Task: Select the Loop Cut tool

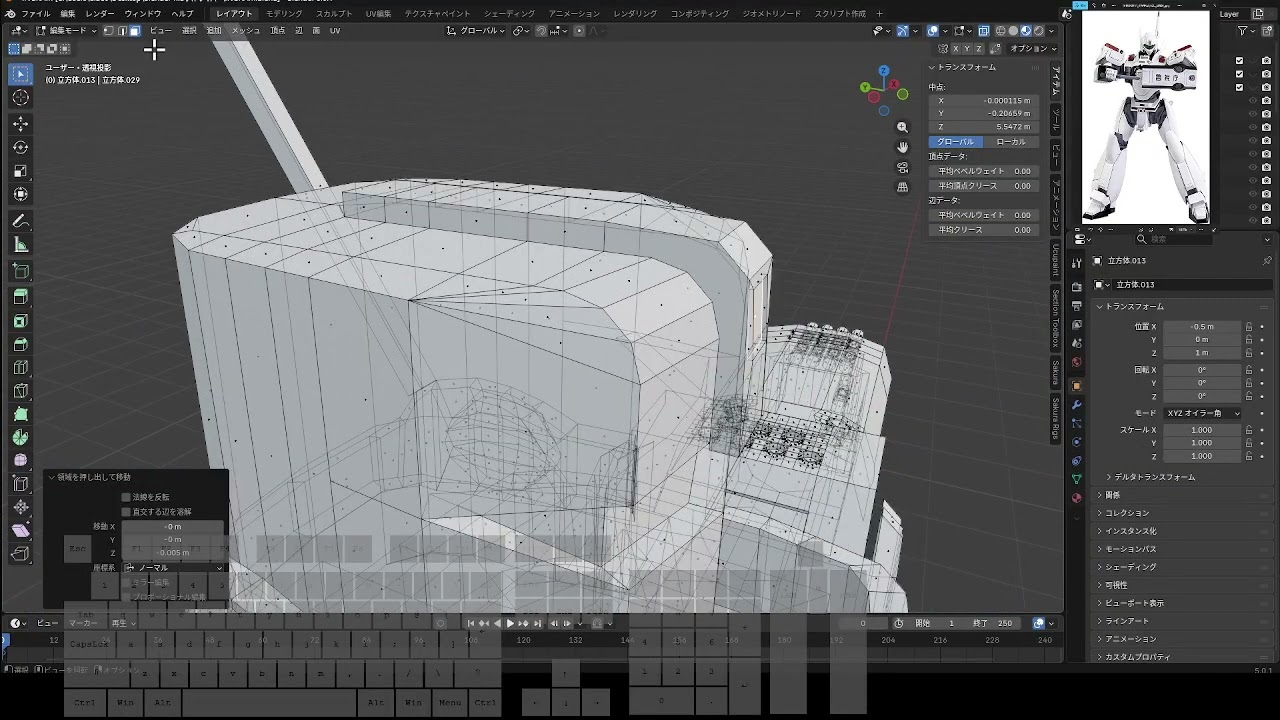Action: coord(20,368)
